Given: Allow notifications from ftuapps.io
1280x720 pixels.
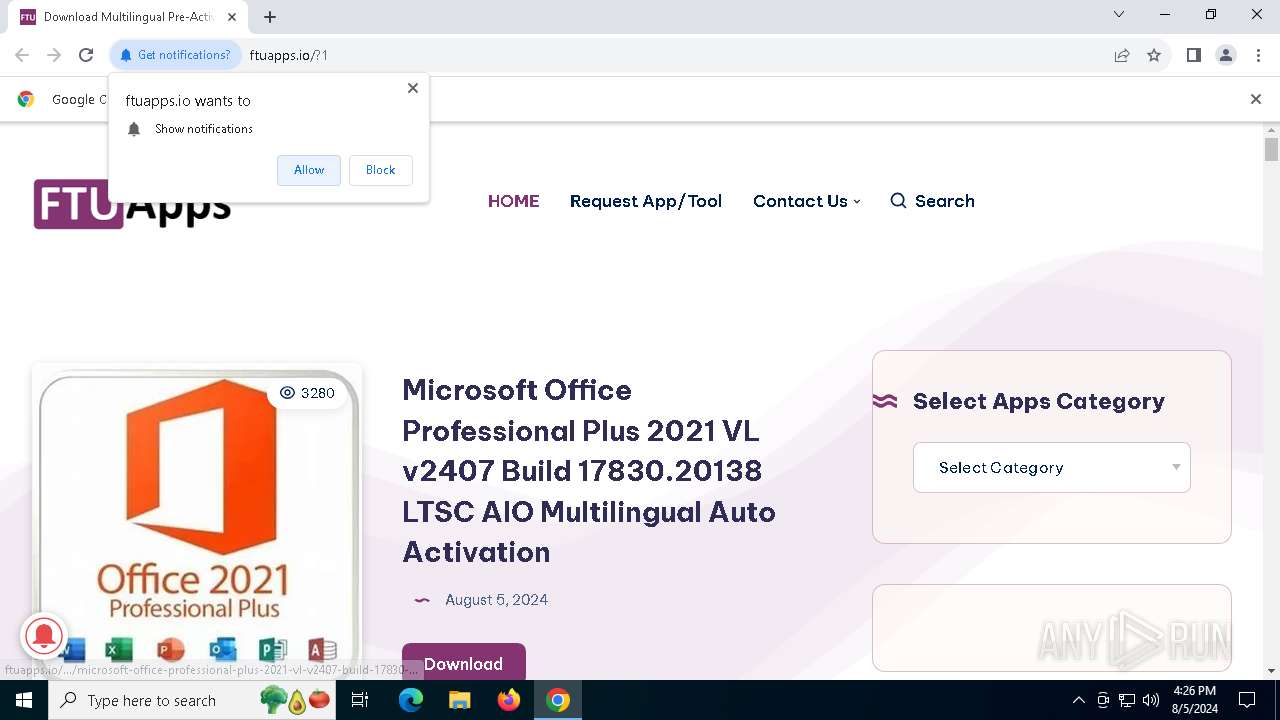Looking at the screenshot, I should [309, 170].
